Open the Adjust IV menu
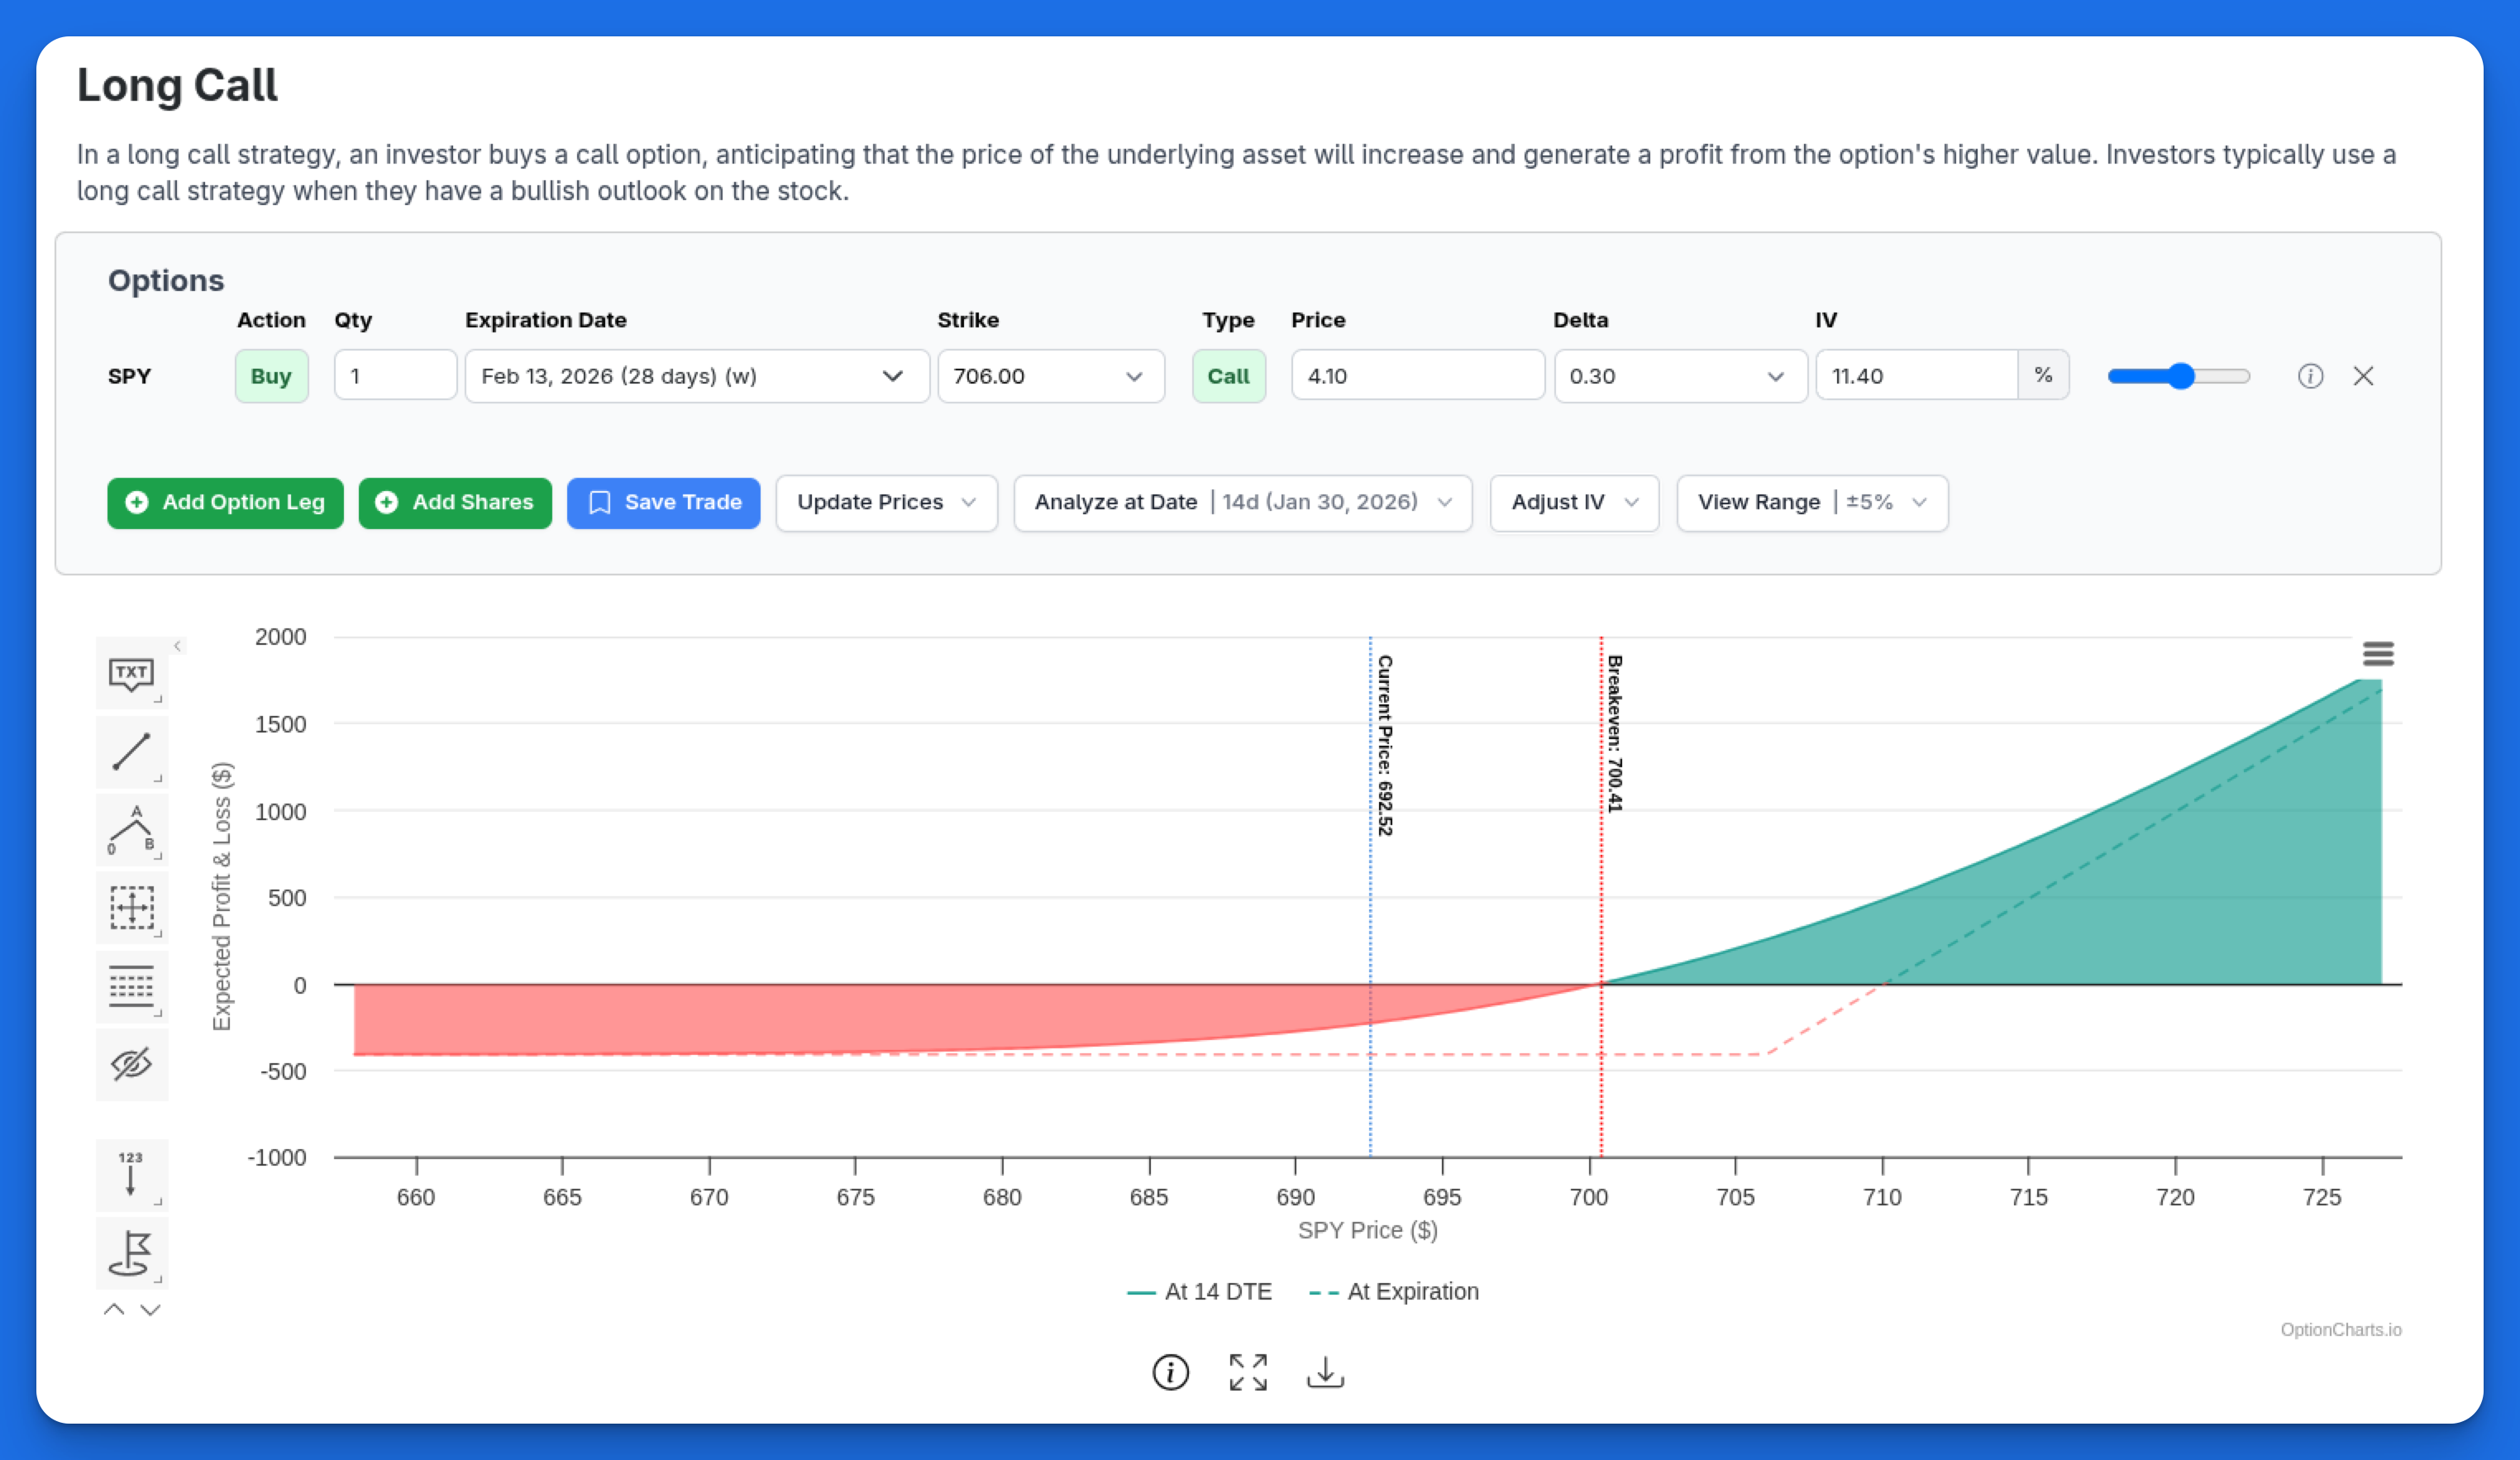 (1573, 502)
